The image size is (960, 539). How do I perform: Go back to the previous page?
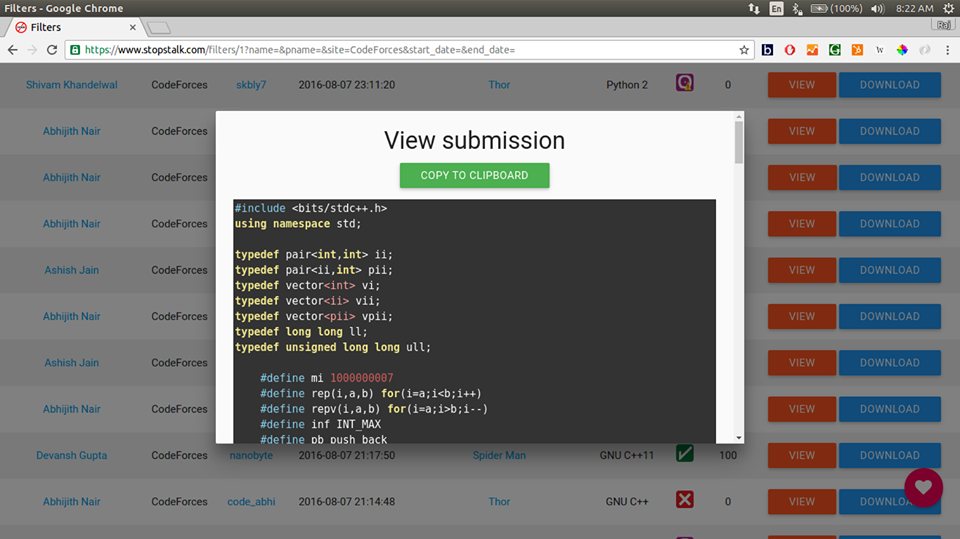12,50
